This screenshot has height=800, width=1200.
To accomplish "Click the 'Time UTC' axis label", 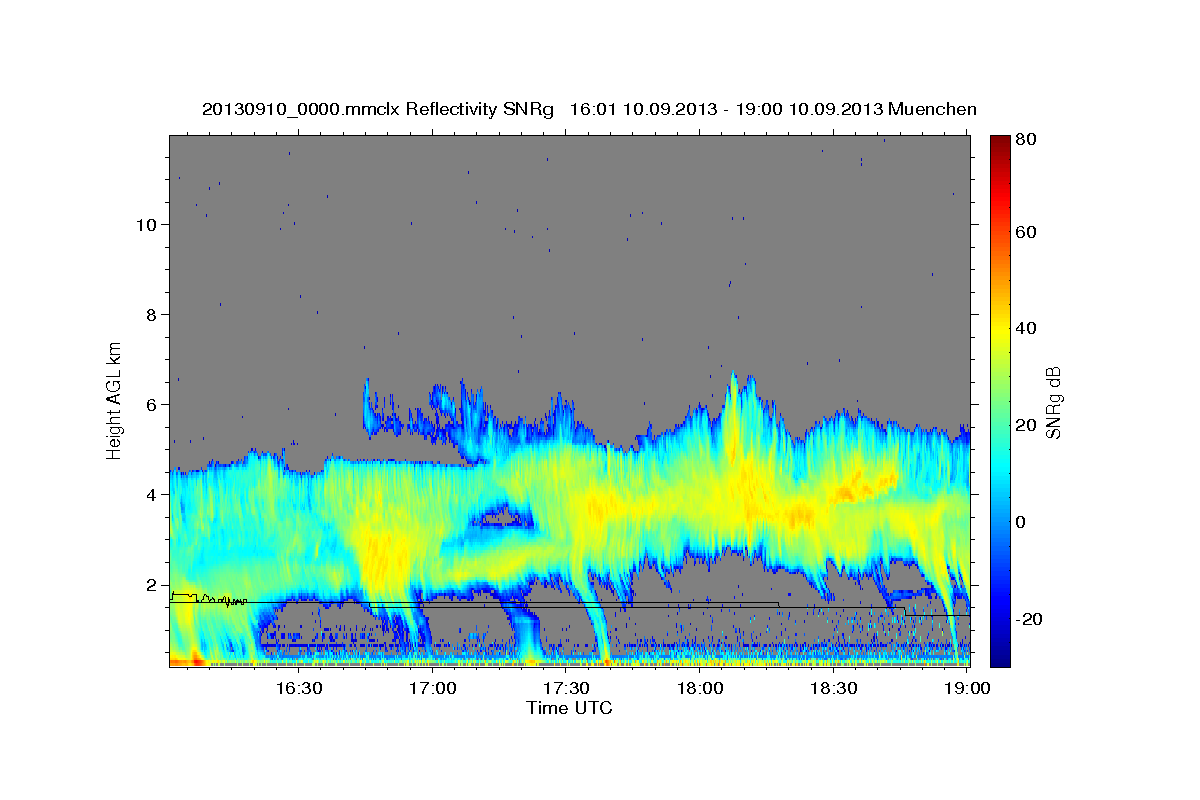I will (569, 709).
